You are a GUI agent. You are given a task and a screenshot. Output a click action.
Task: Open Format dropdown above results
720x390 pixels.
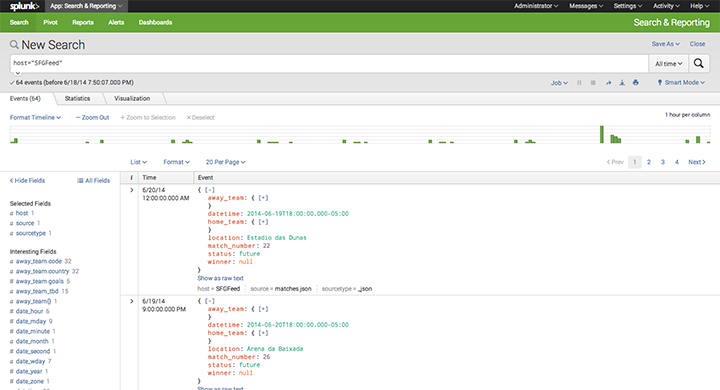click(176, 162)
